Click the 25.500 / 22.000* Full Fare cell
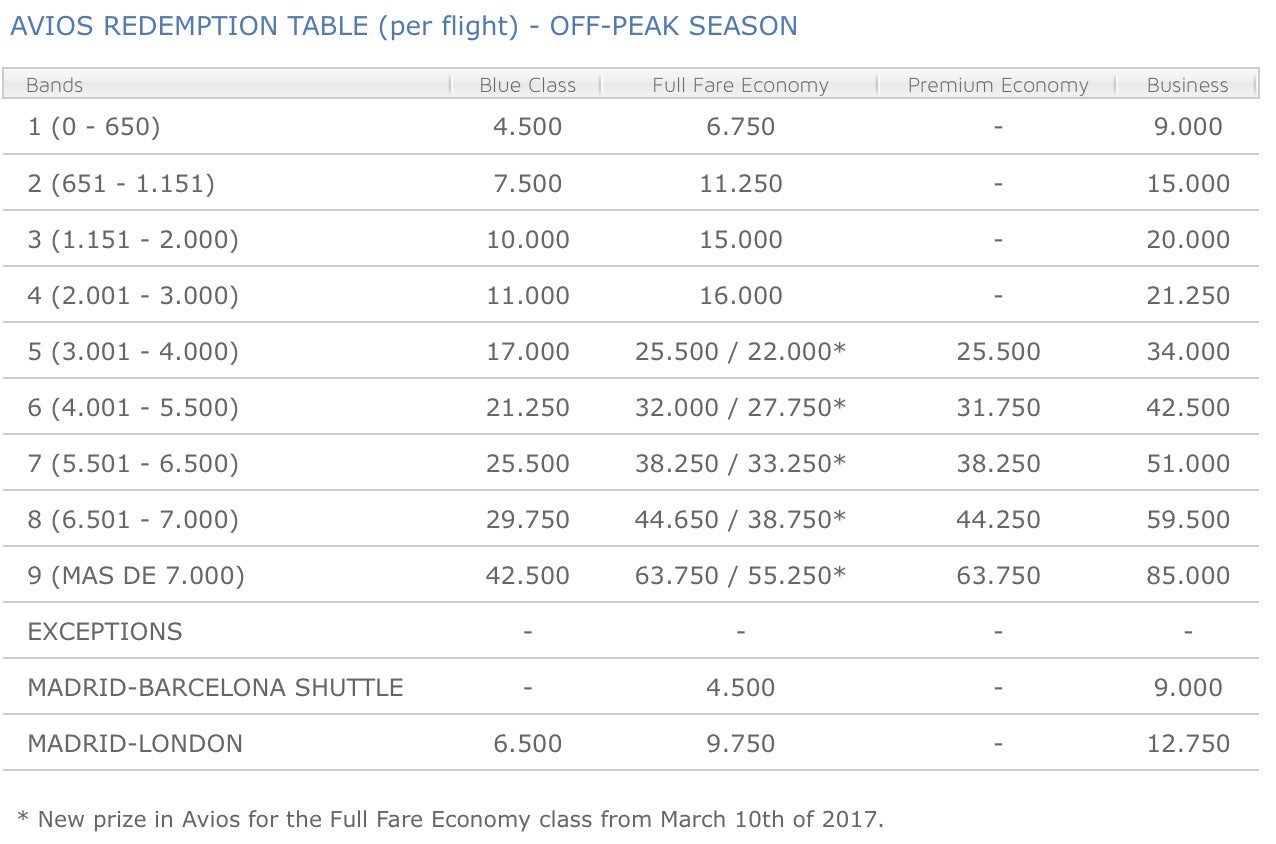Viewport: 1276px width, 844px height. pos(740,351)
